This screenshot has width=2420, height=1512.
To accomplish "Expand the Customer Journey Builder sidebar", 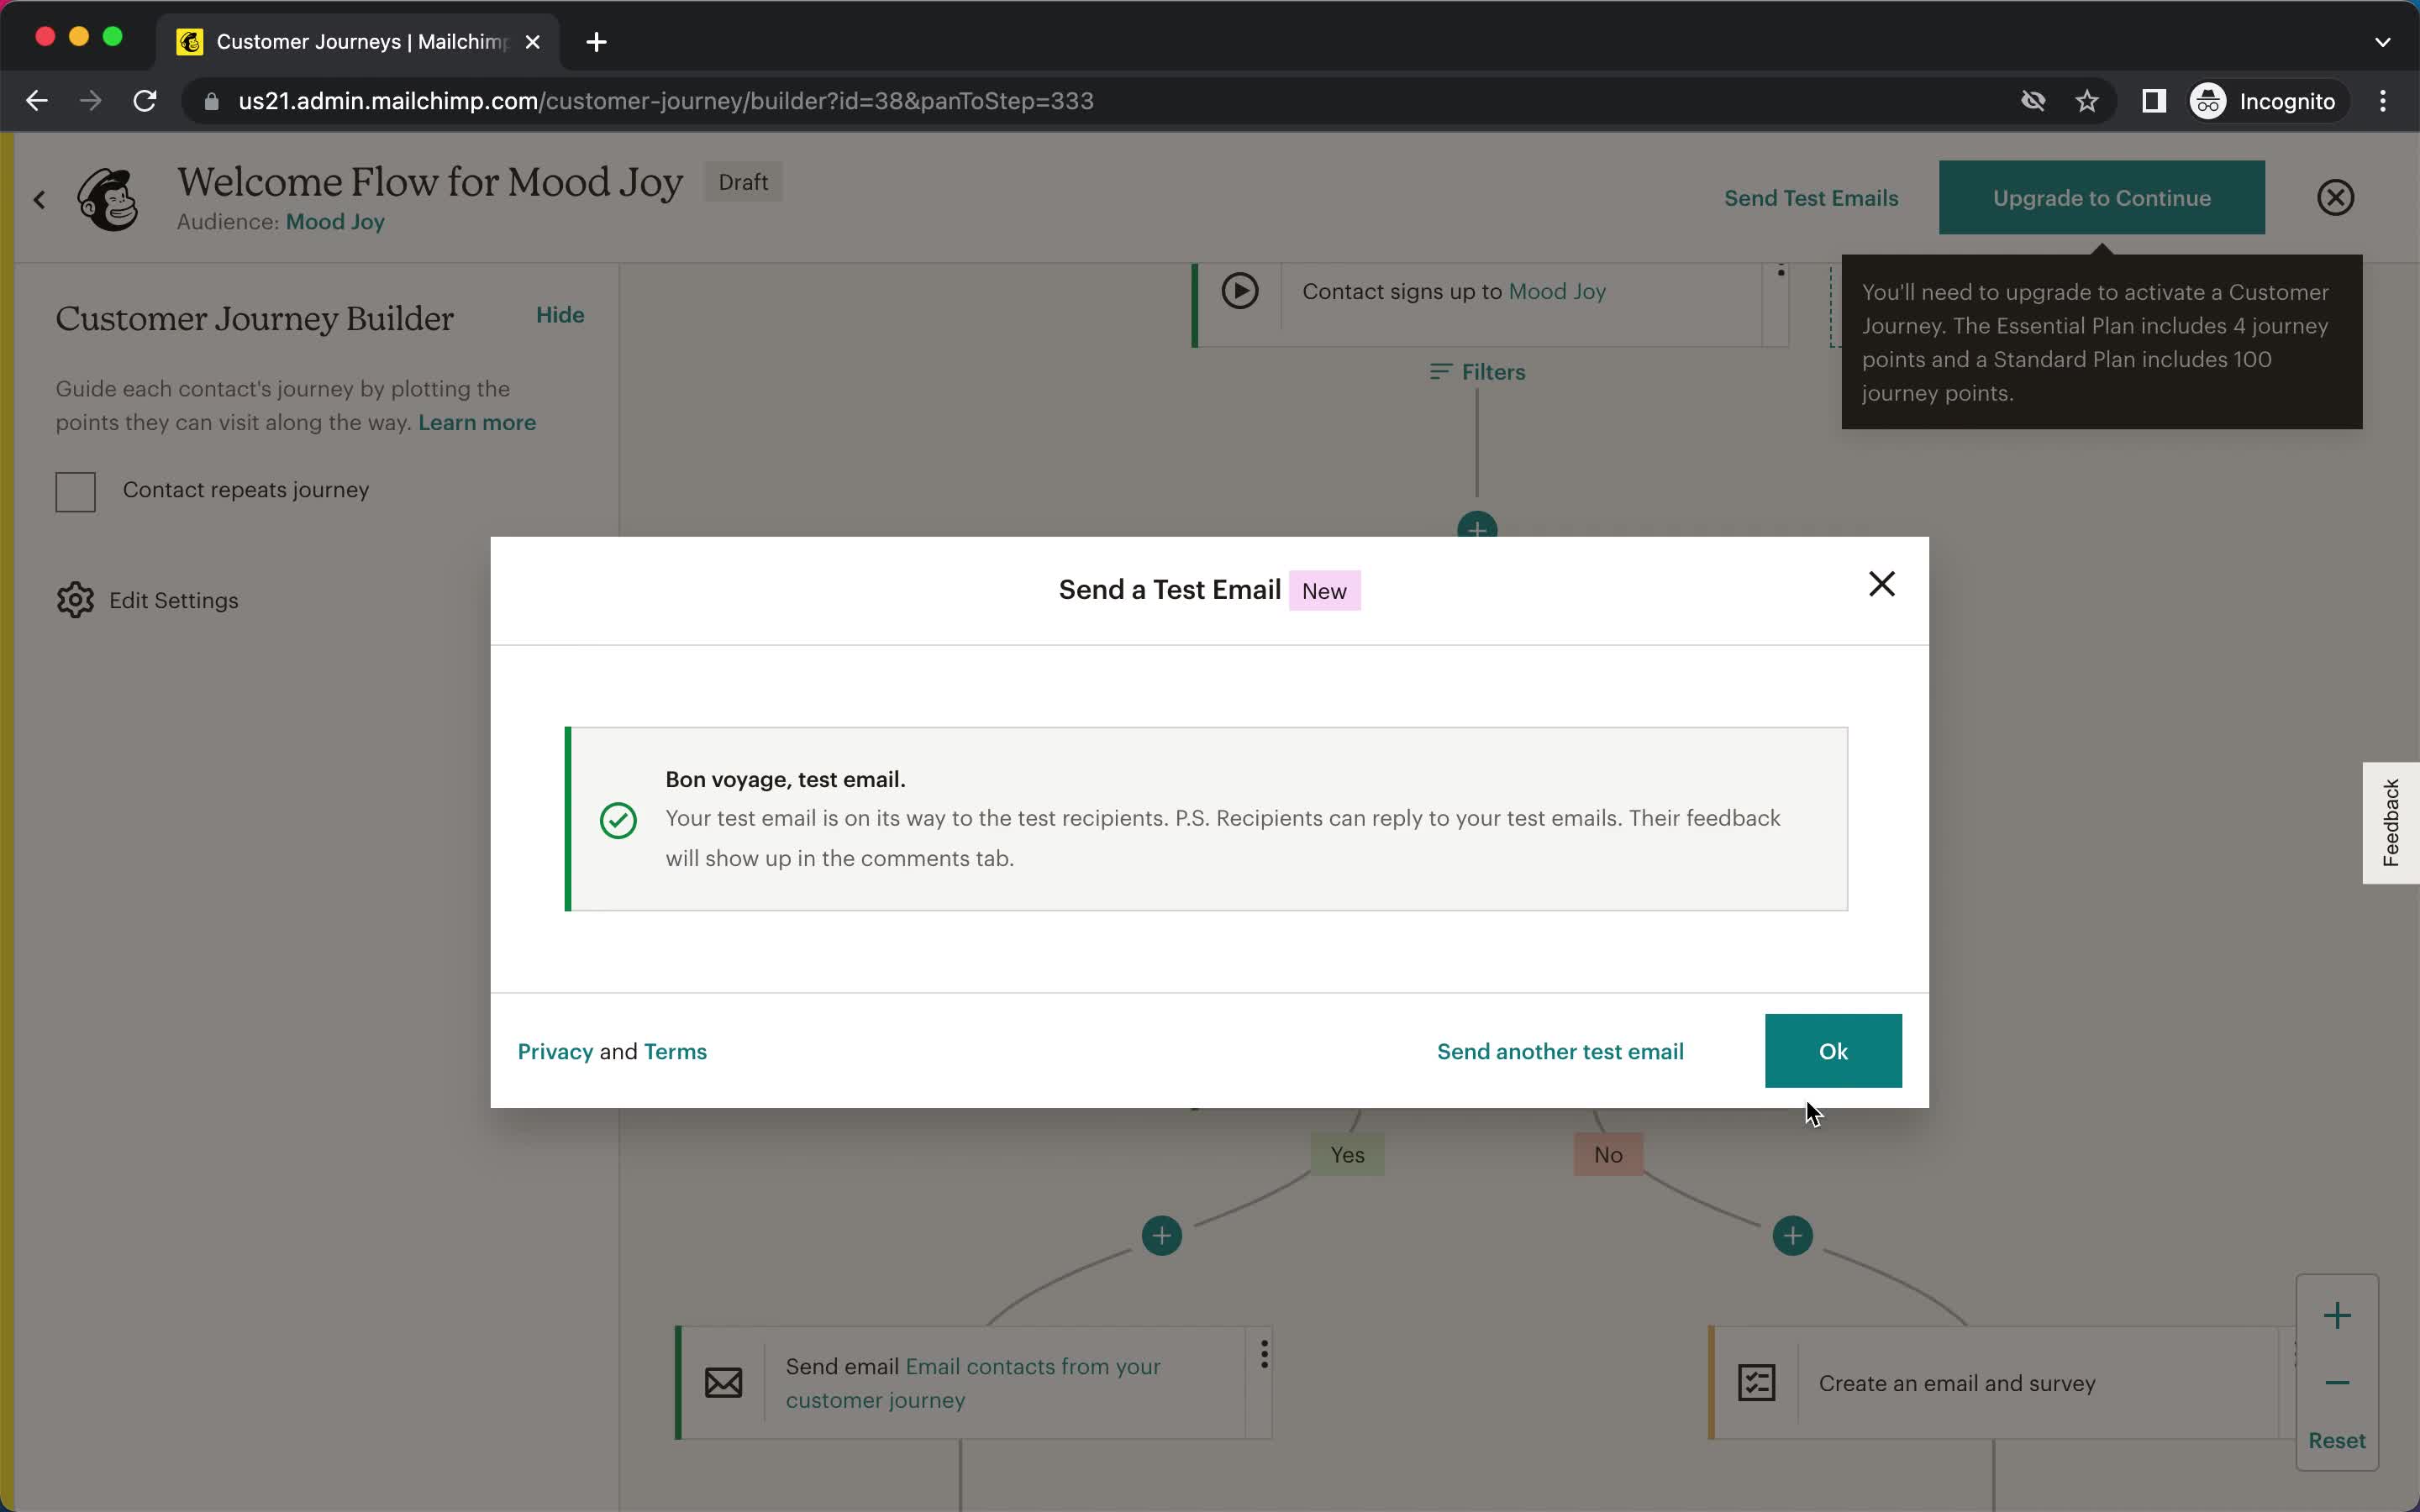I will [560, 313].
